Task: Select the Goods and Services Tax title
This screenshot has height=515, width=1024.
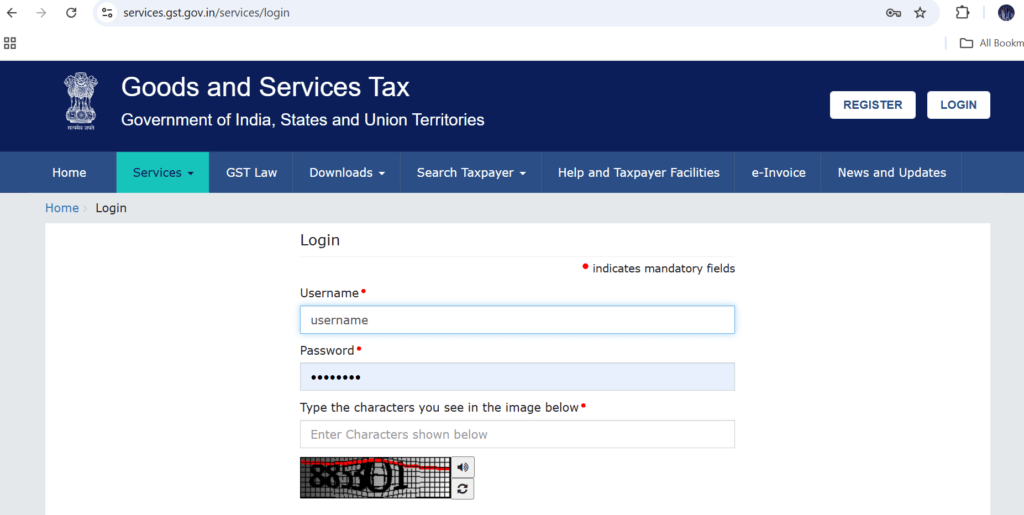Action: [x=265, y=87]
